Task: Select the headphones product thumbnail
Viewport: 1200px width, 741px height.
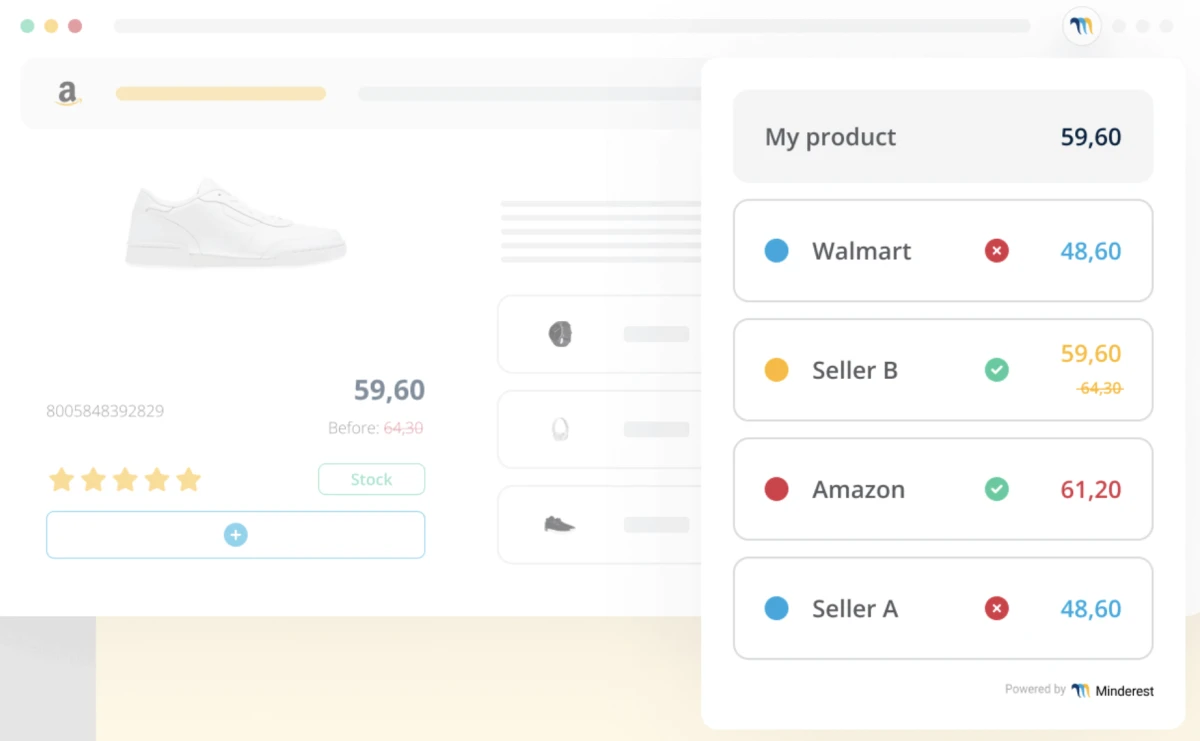Action: coord(560,429)
